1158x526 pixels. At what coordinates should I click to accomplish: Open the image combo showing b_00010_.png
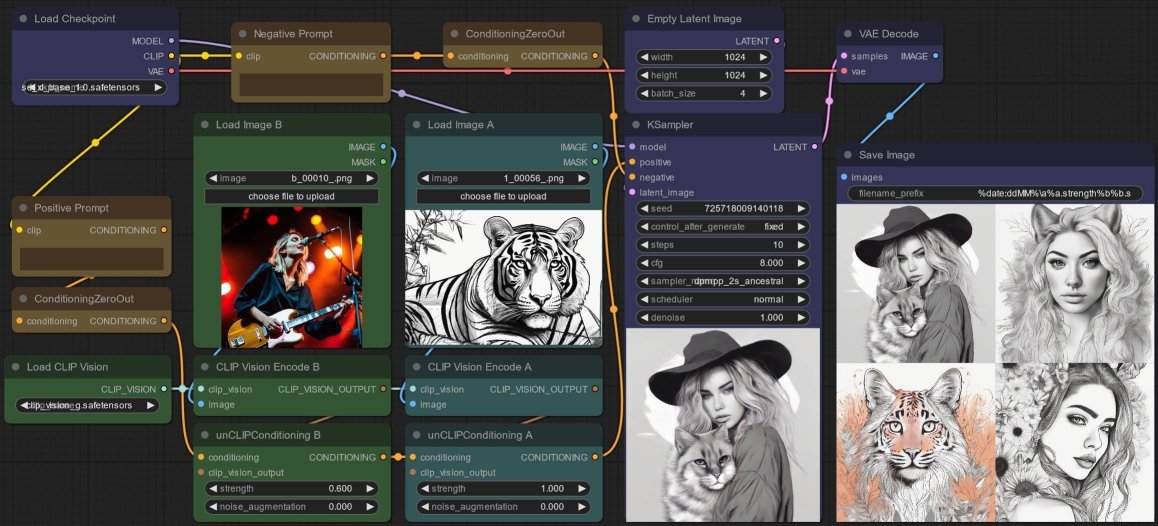(292, 178)
